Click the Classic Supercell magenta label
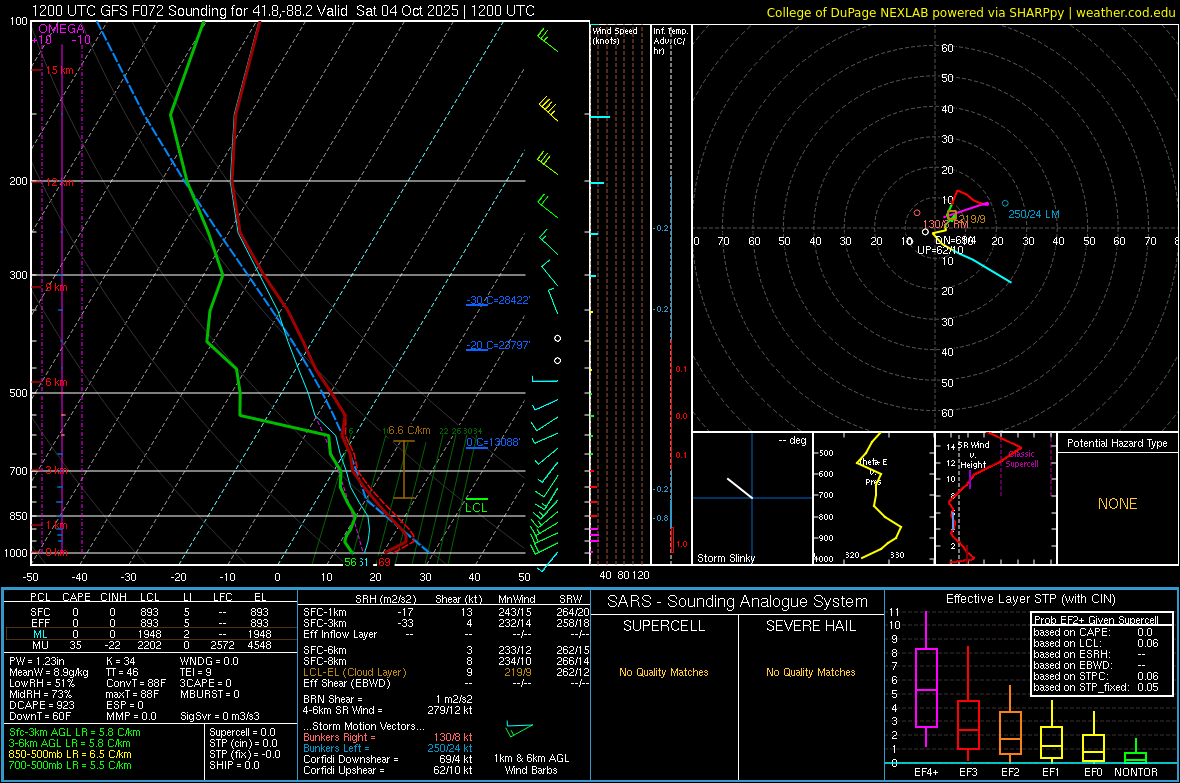Viewport: 1180px width, 783px height. point(1022,459)
